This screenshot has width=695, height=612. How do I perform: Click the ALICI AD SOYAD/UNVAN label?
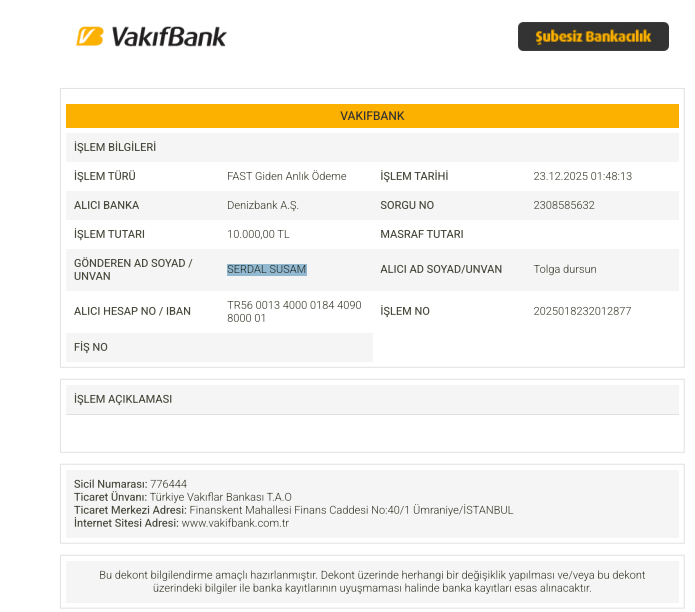point(441,269)
